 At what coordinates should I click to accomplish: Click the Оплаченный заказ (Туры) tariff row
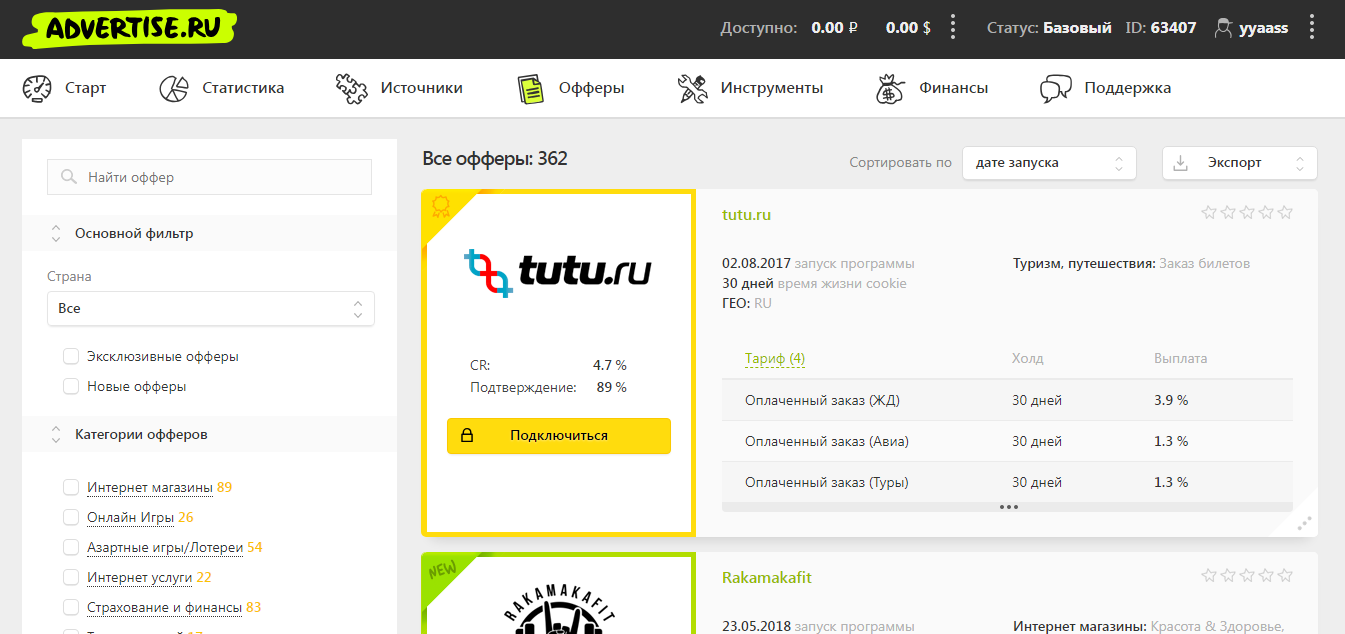pos(1007,482)
